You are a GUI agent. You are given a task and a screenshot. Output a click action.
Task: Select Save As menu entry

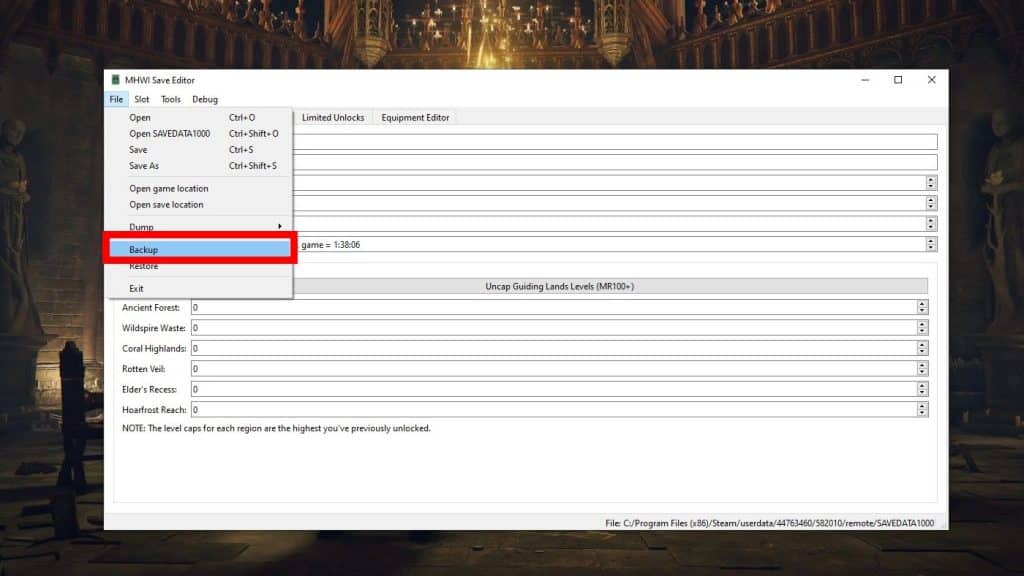tap(200, 166)
